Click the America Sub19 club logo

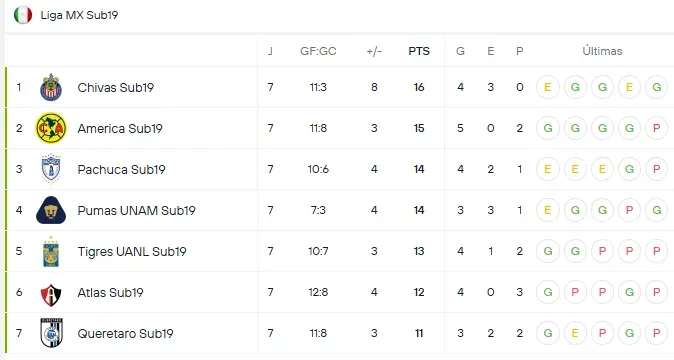pyautogui.click(x=51, y=128)
